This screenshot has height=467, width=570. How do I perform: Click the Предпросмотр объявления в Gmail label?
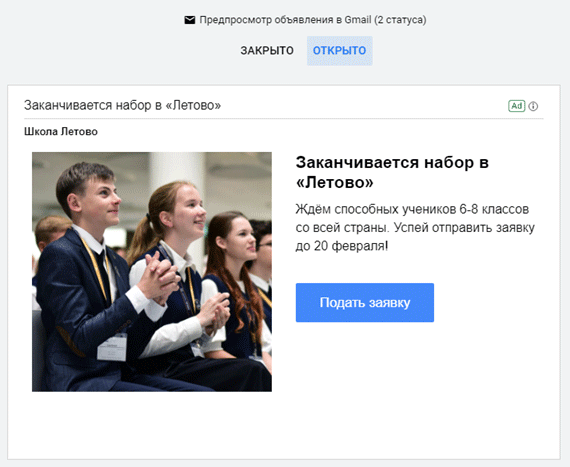pos(285,20)
